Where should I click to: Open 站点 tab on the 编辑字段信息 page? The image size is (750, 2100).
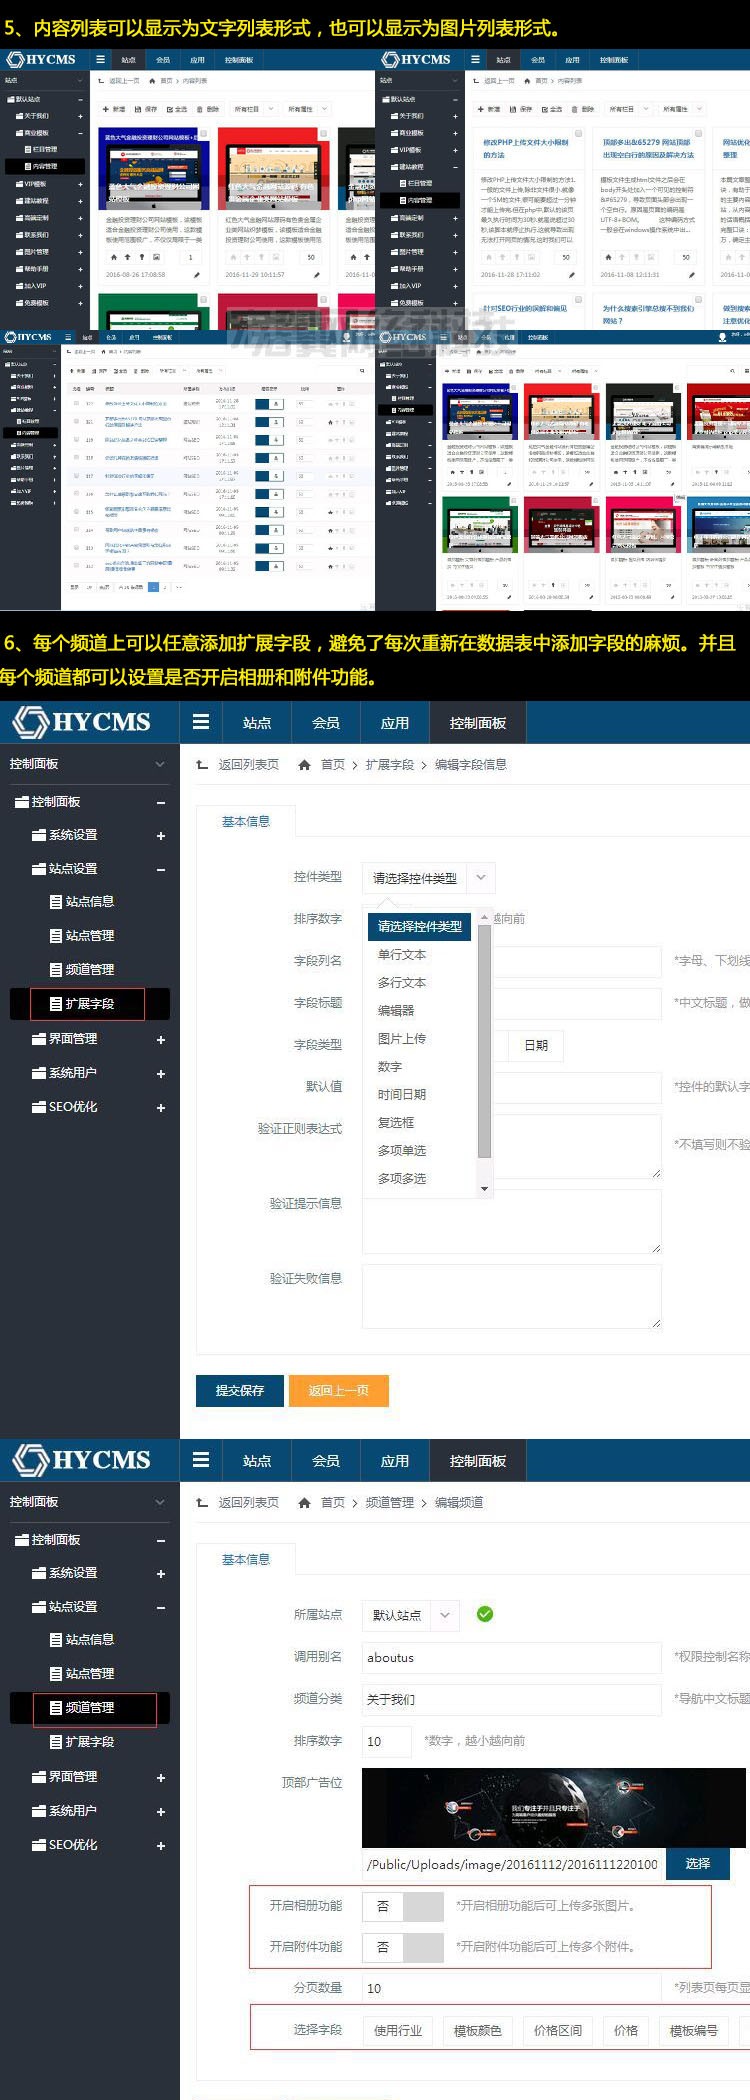point(257,722)
